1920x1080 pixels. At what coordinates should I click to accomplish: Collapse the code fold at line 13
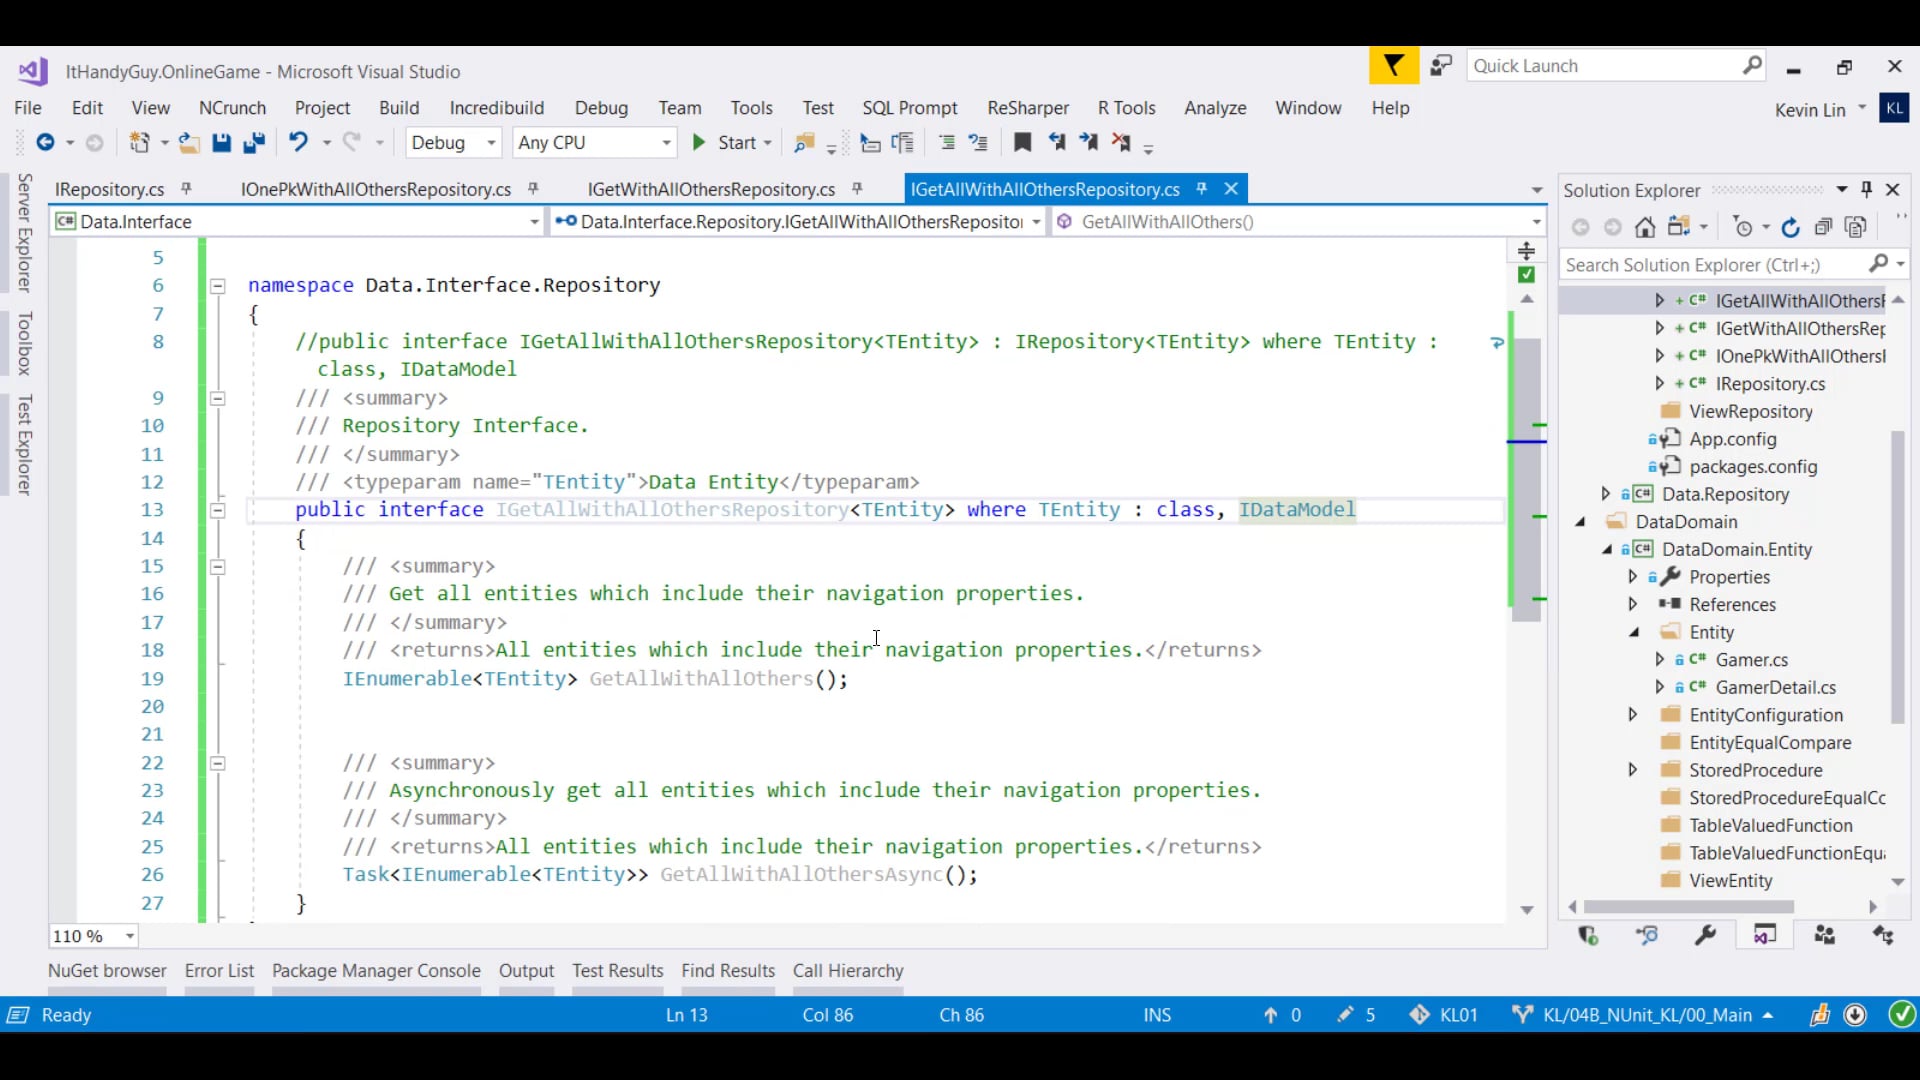coord(218,510)
